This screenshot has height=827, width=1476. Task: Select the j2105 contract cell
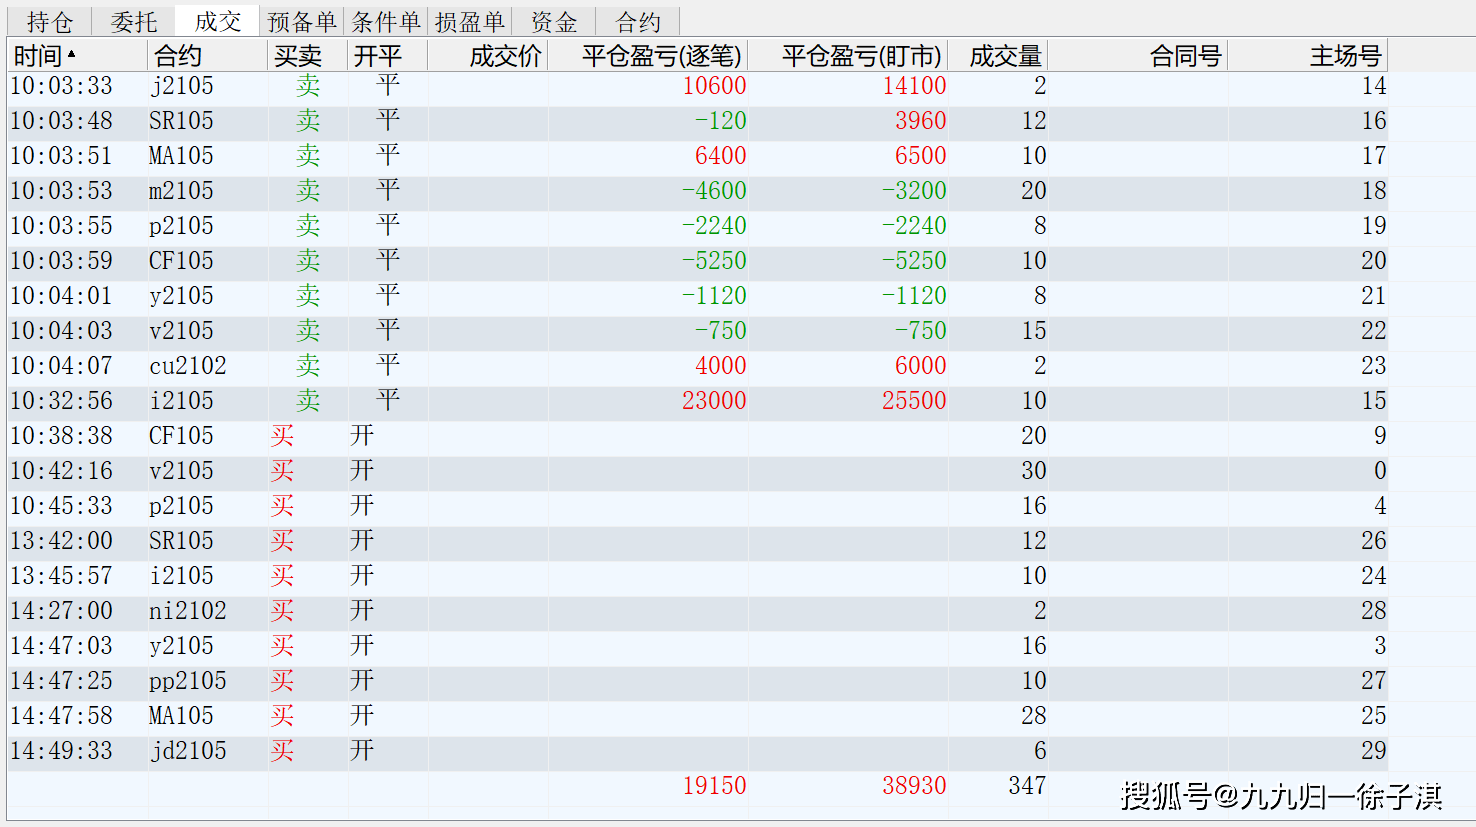click(x=181, y=86)
